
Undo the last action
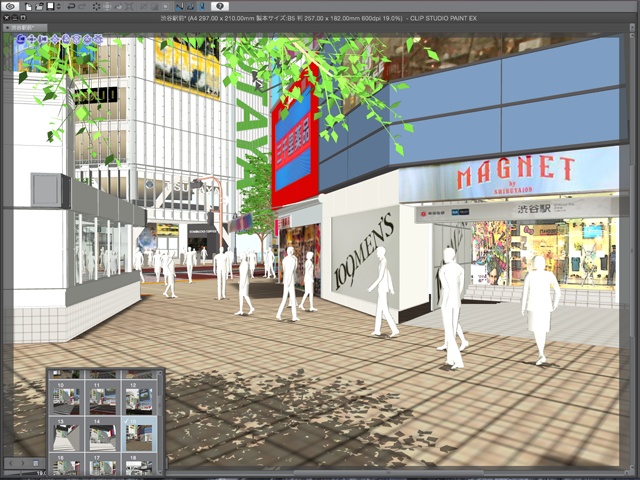click(71, 7)
